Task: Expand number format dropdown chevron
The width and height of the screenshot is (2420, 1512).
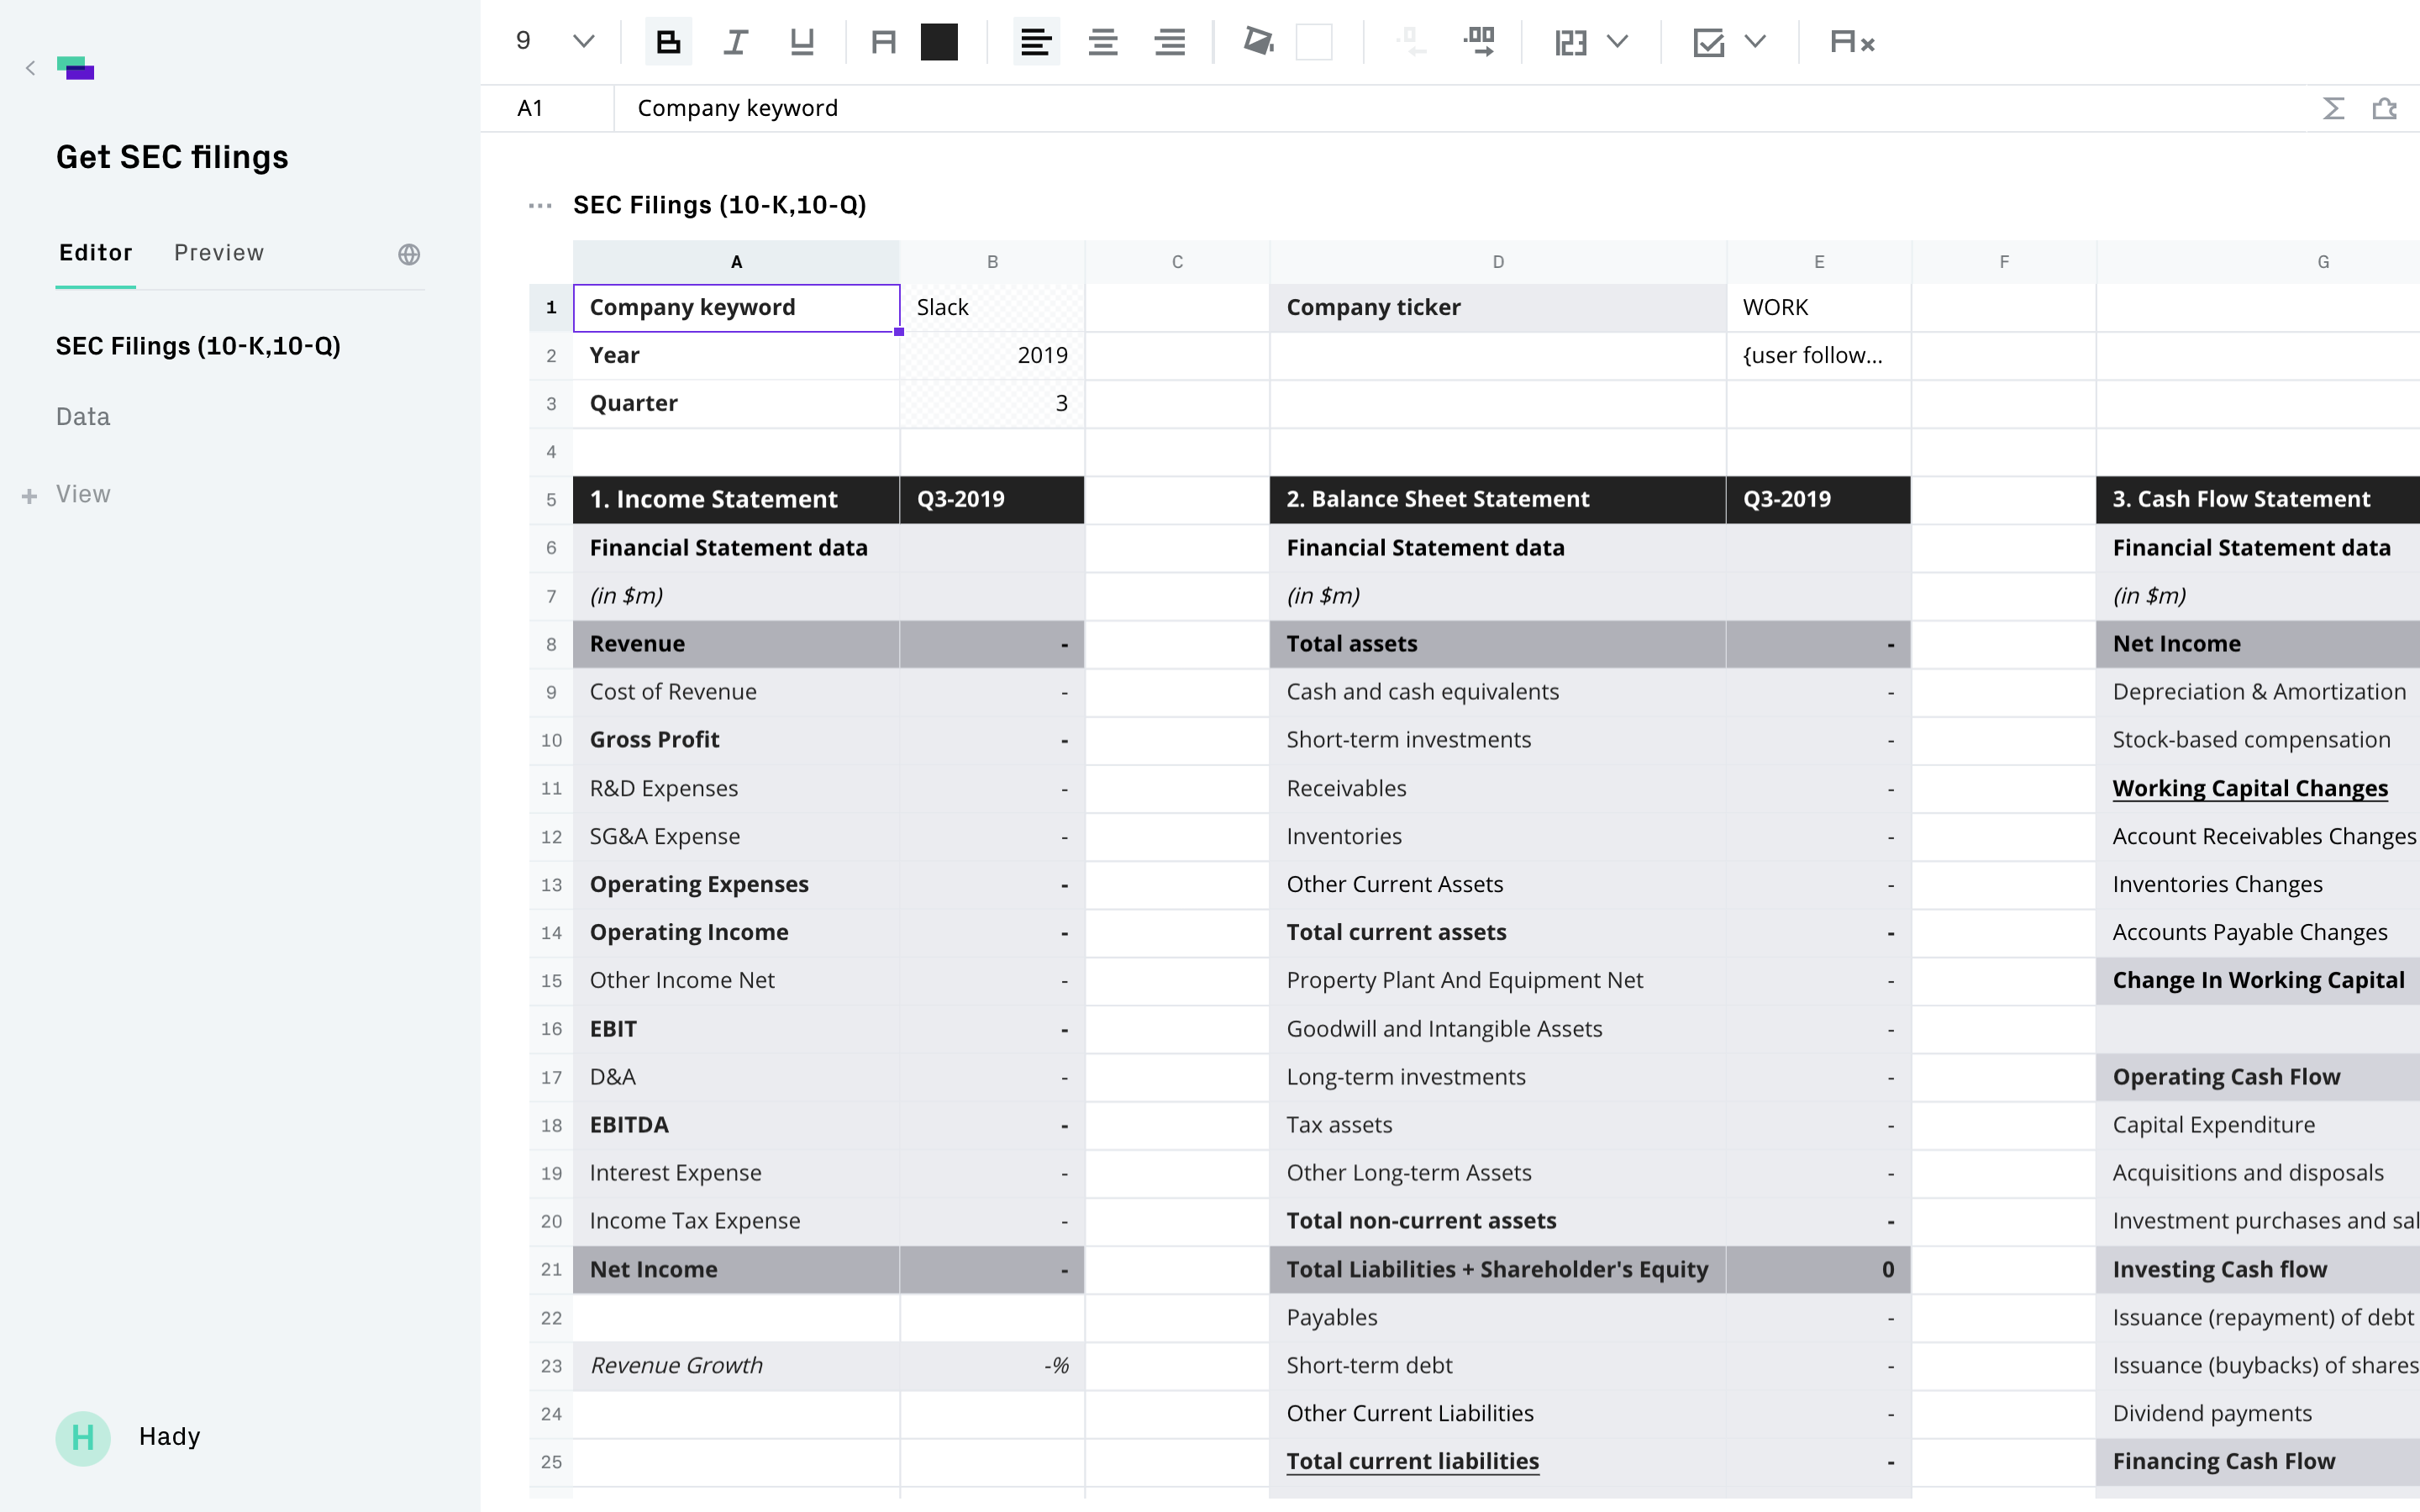Action: point(1618,42)
